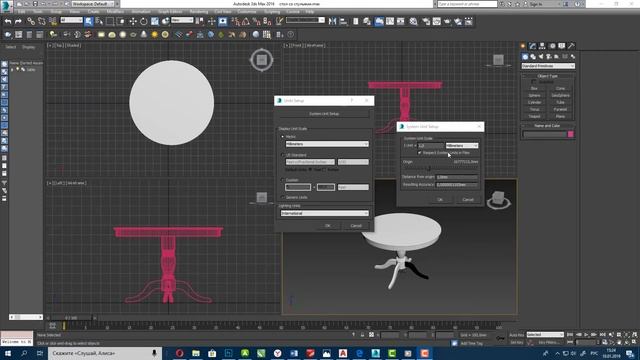Open the Material Editor icon
This screenshot has height=360, width=640.
tap(413, 21)
